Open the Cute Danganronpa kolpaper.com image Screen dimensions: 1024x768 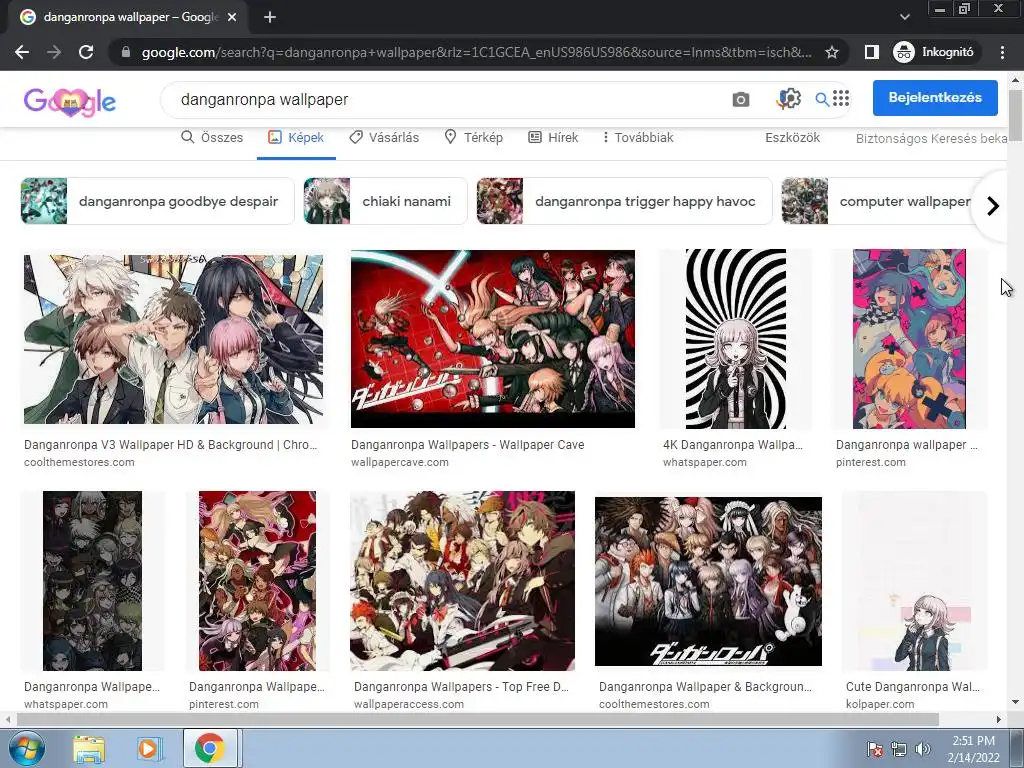tap(914, 581)
